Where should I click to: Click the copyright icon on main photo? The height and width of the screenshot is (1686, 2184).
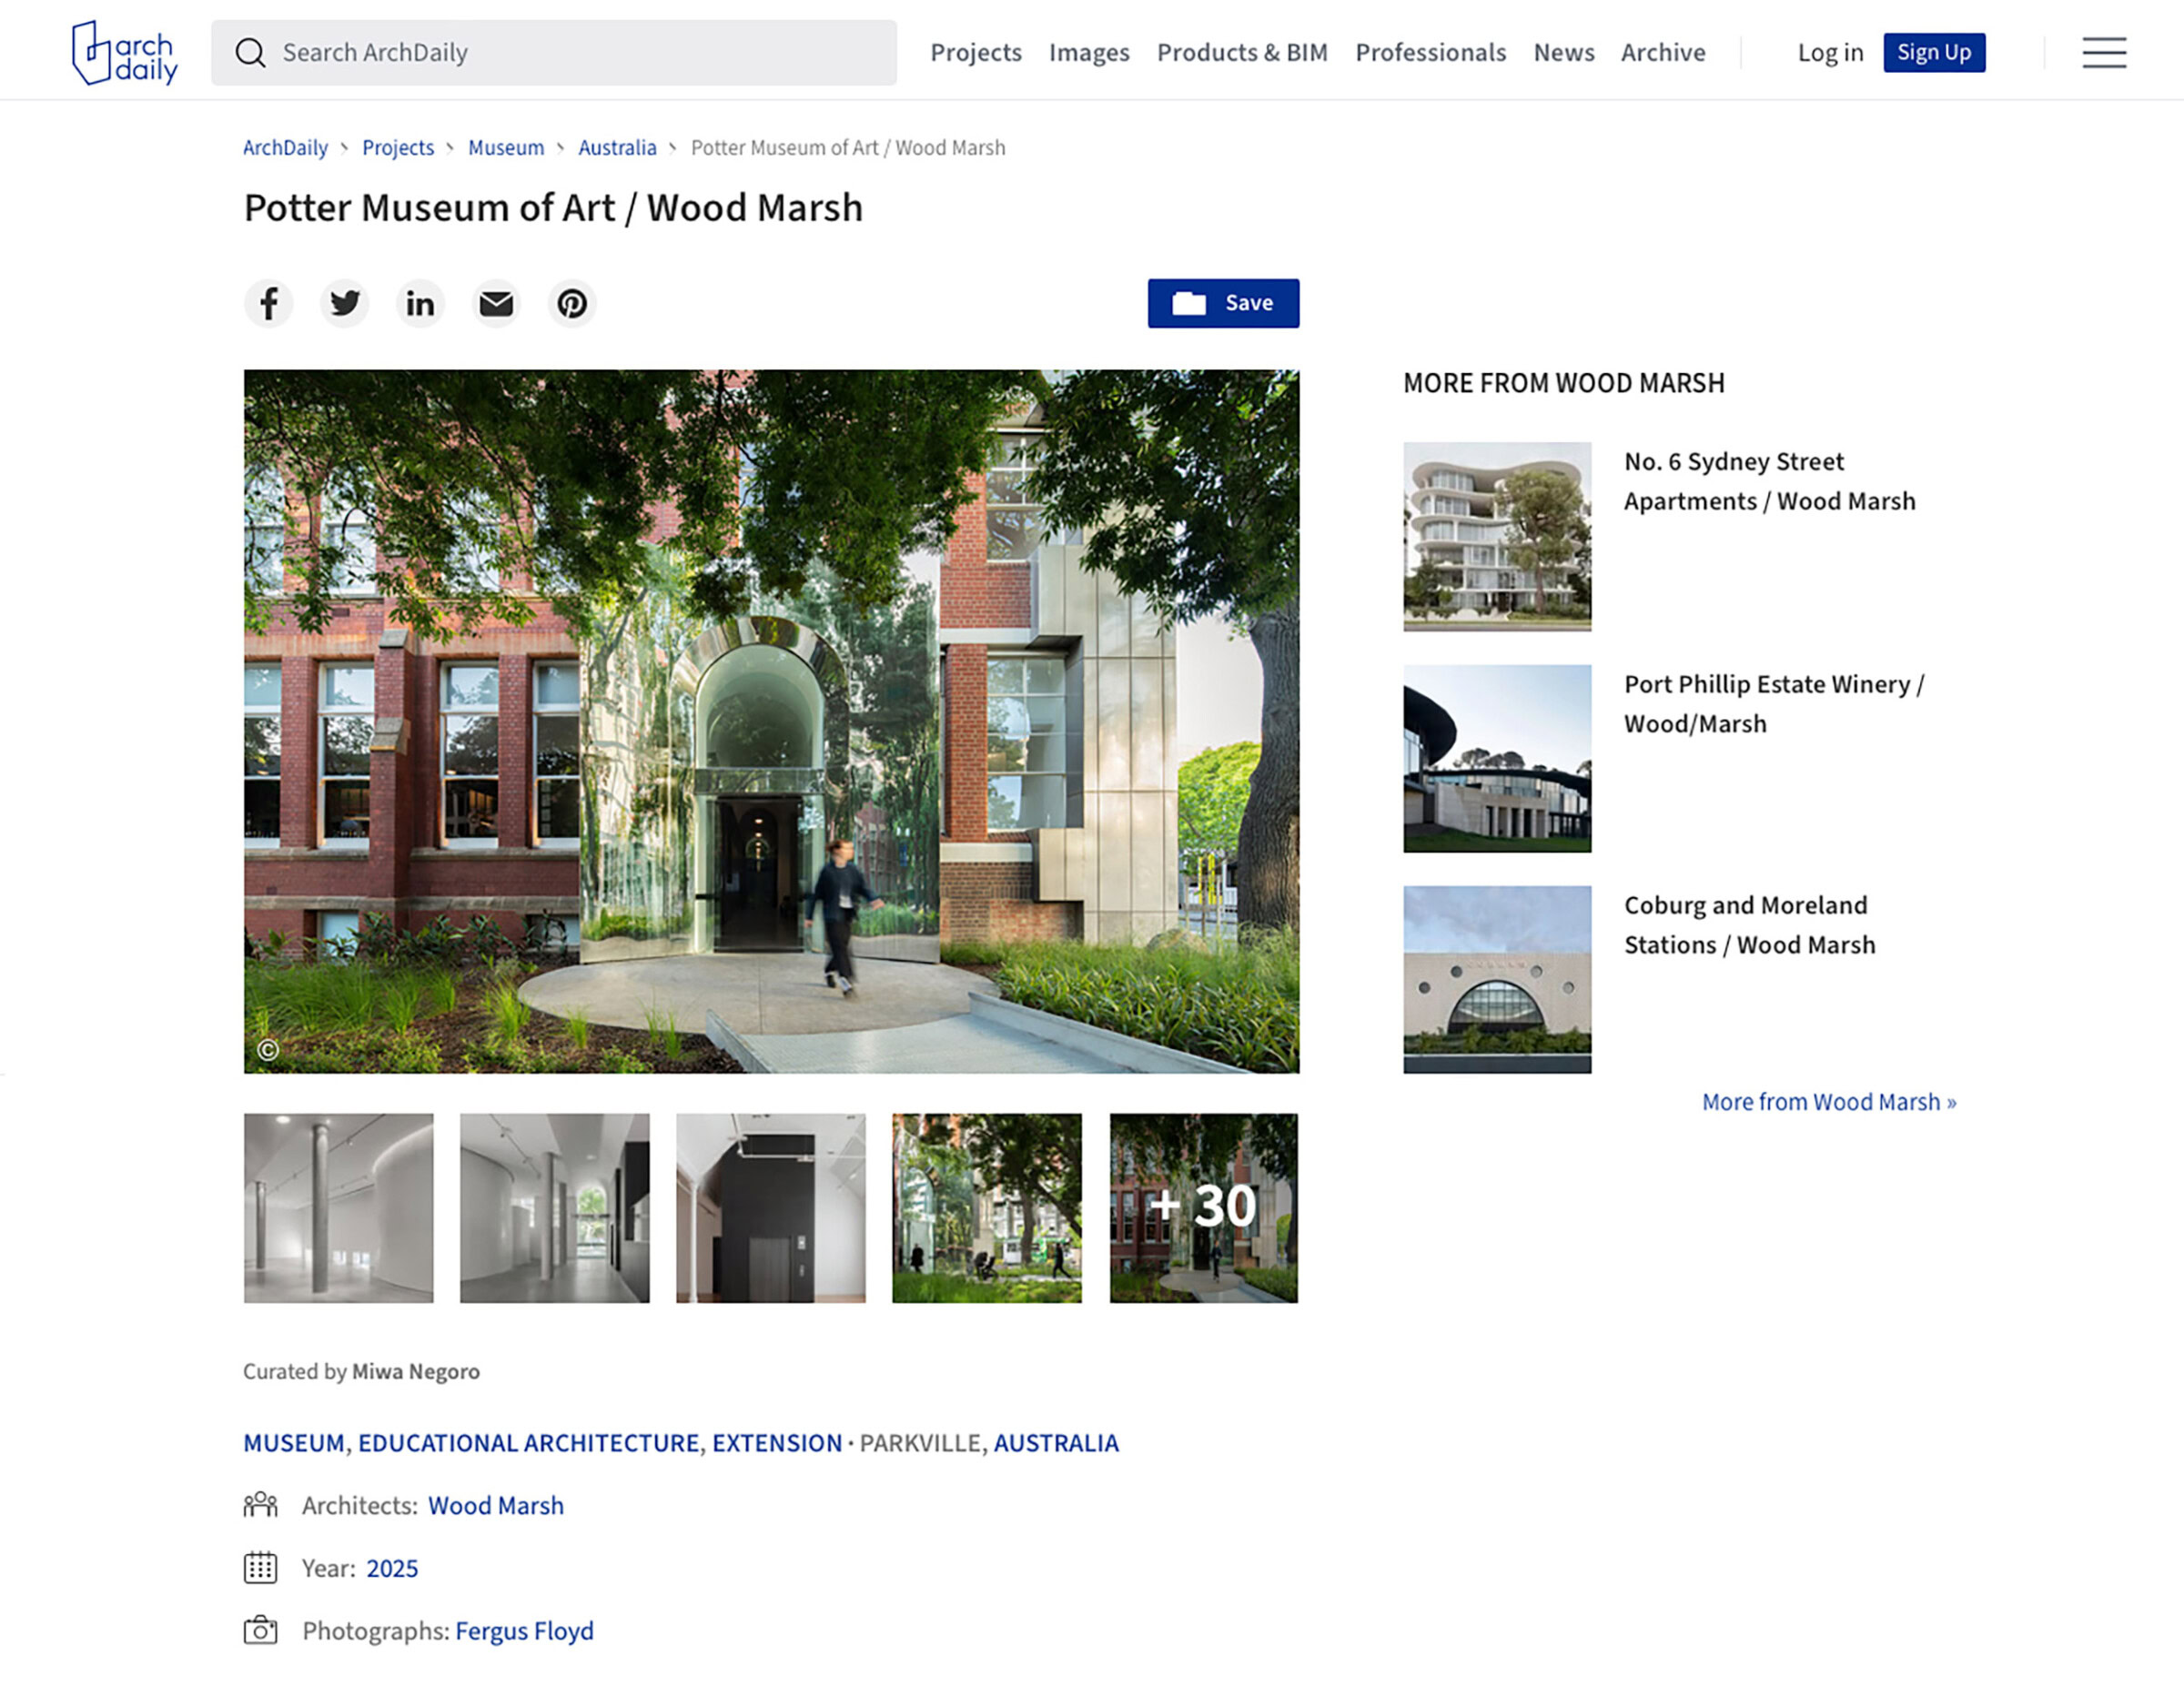point(268,1049)
